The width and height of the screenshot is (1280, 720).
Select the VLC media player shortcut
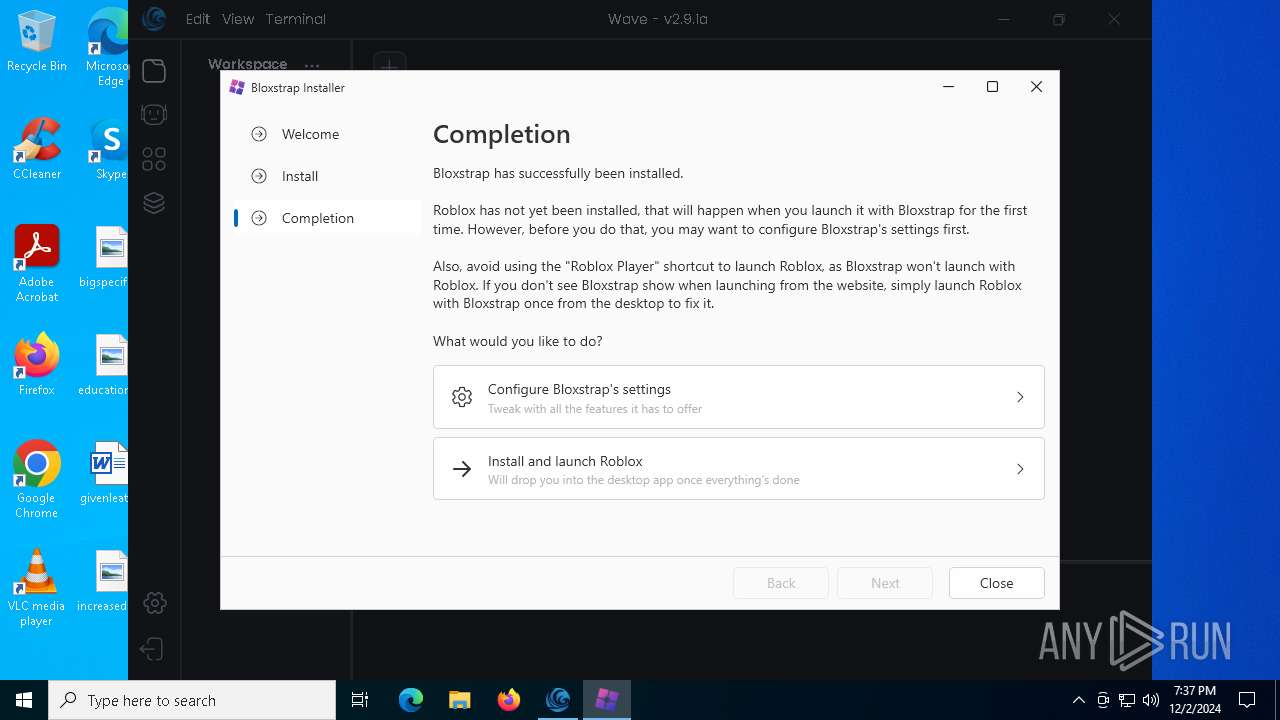(x=37, y=588)
